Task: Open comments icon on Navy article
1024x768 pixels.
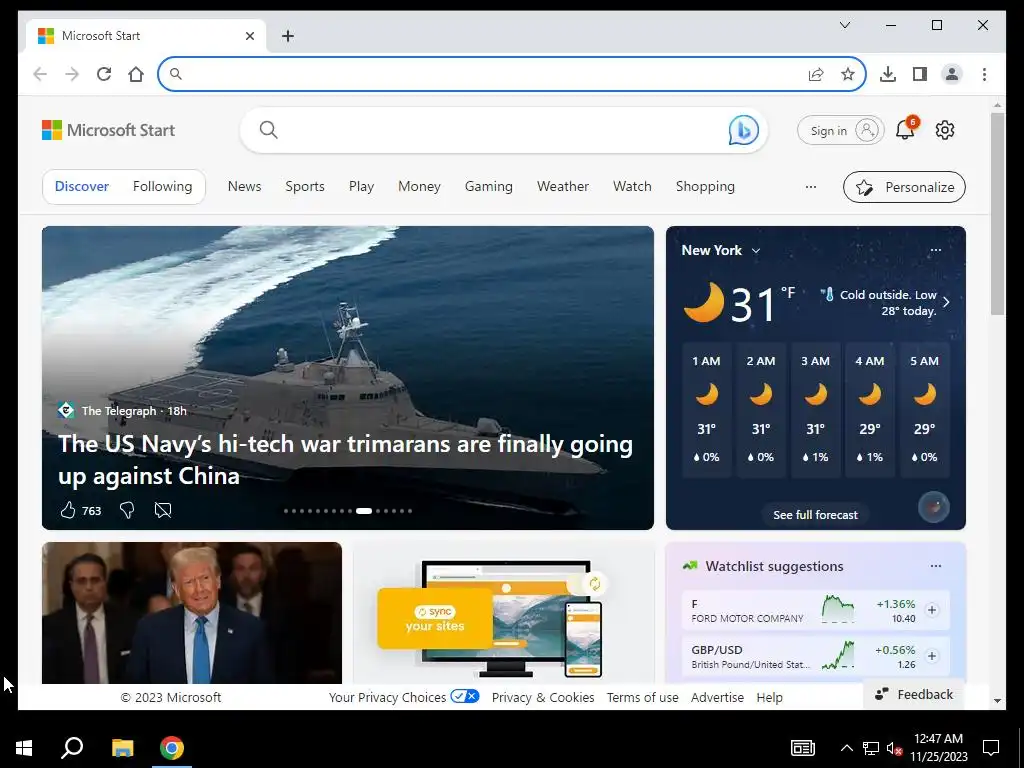Action: click(x=163, y=510)
